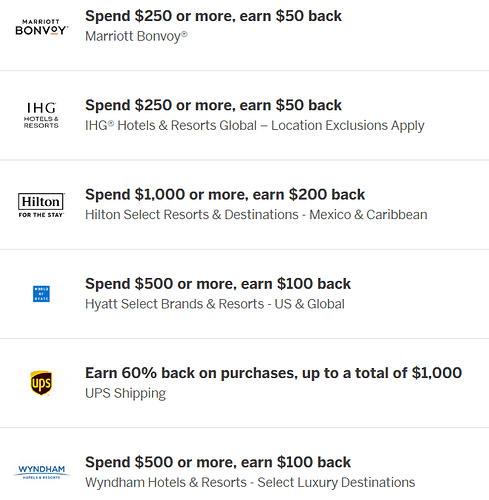
Task: Open IHG "Spend $250 or more" offer headline
Action: (213, 105)
